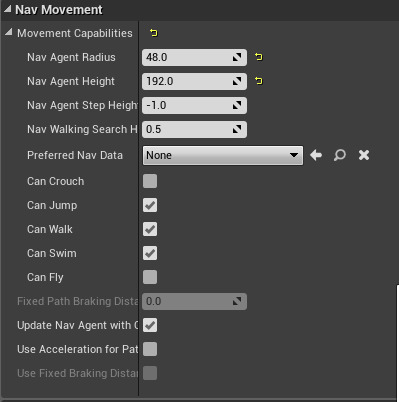Clear the Preferred Nav Data value
The width and height of the screenshot is (399, 402).
(364, 155)
